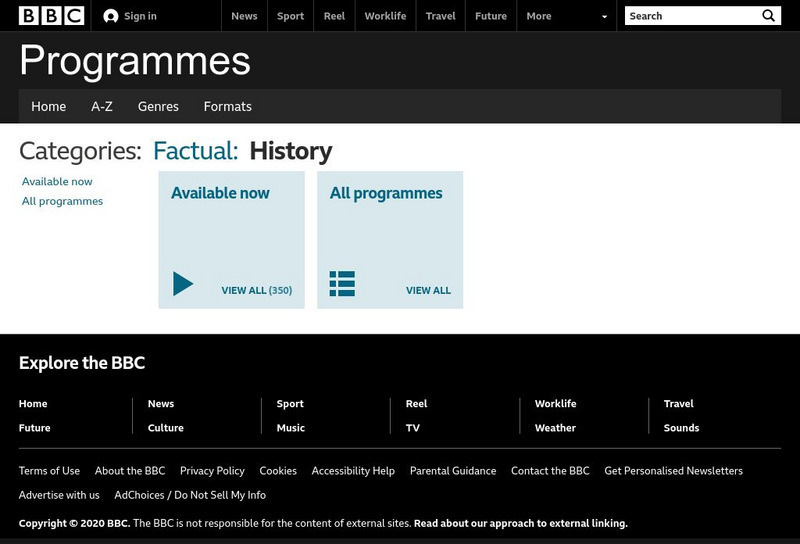Viewport: 800px width, 544px height.
Task: Select Home in Programmes menu
Action: 48,106
